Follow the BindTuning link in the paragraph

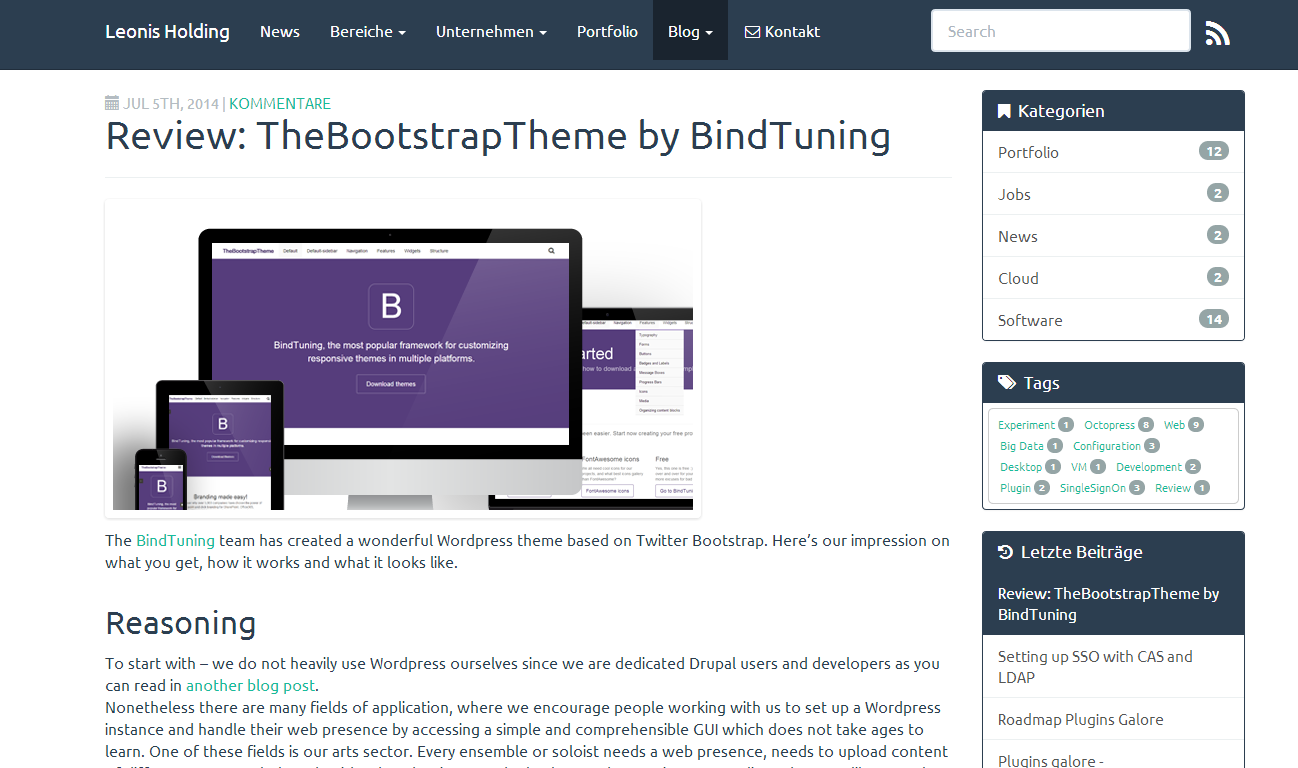click(175, 540)
